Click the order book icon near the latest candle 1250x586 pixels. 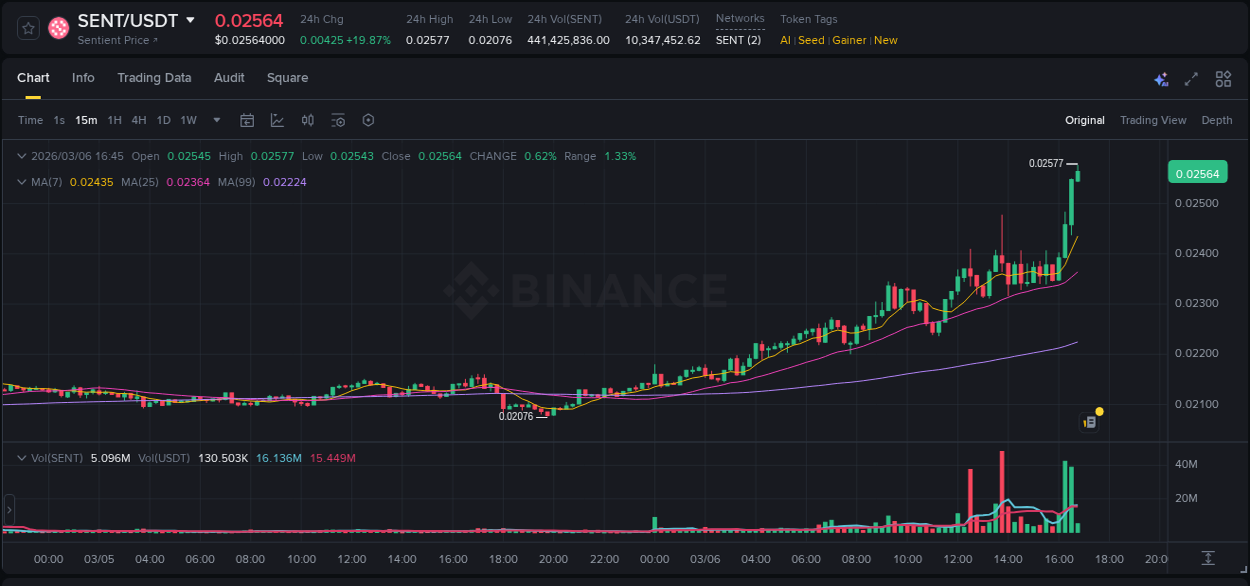coord(1089,421)
